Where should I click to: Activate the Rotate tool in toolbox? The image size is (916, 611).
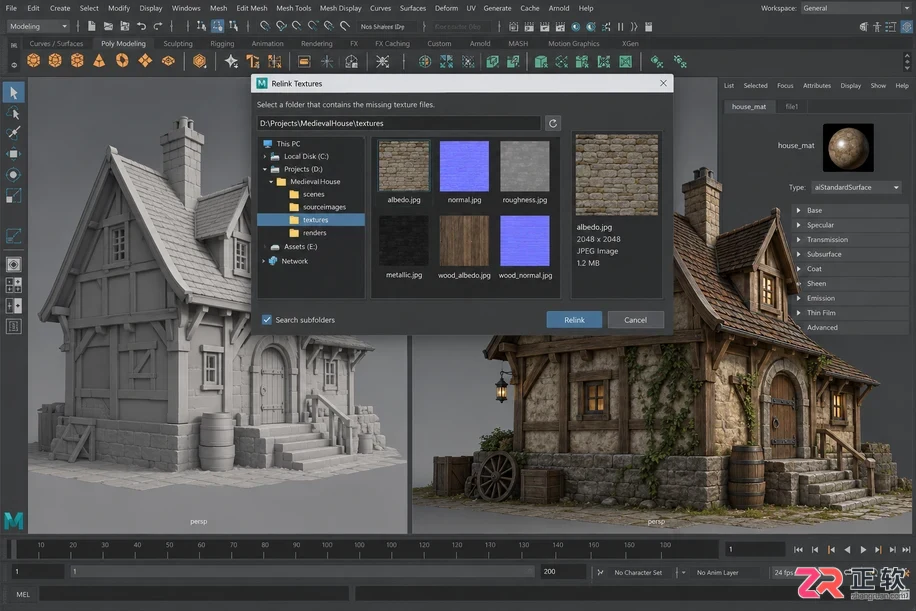[13, 175]
